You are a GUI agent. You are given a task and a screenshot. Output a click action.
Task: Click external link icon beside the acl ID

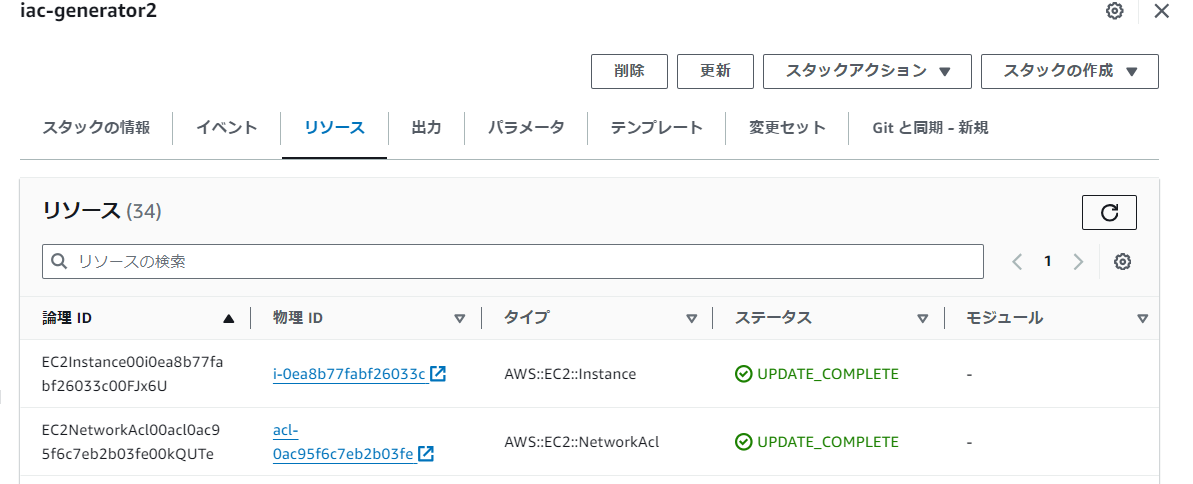point(426,454)
